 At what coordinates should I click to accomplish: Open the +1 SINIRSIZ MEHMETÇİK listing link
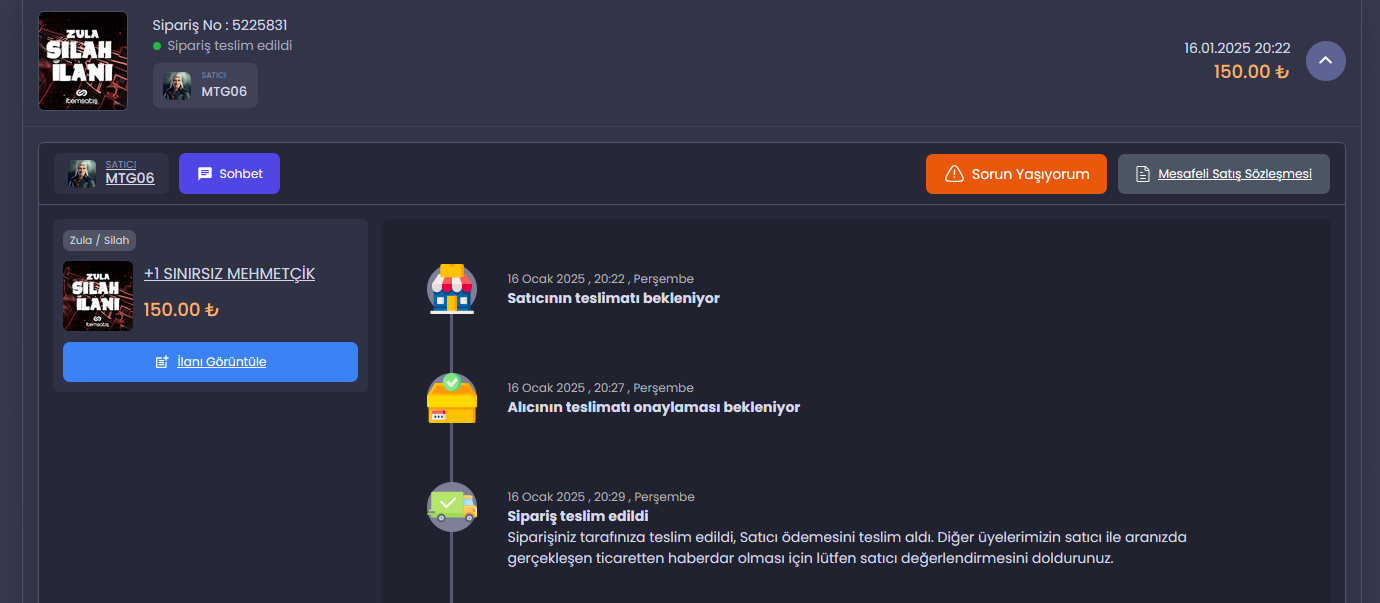click(x=229, y=273)
